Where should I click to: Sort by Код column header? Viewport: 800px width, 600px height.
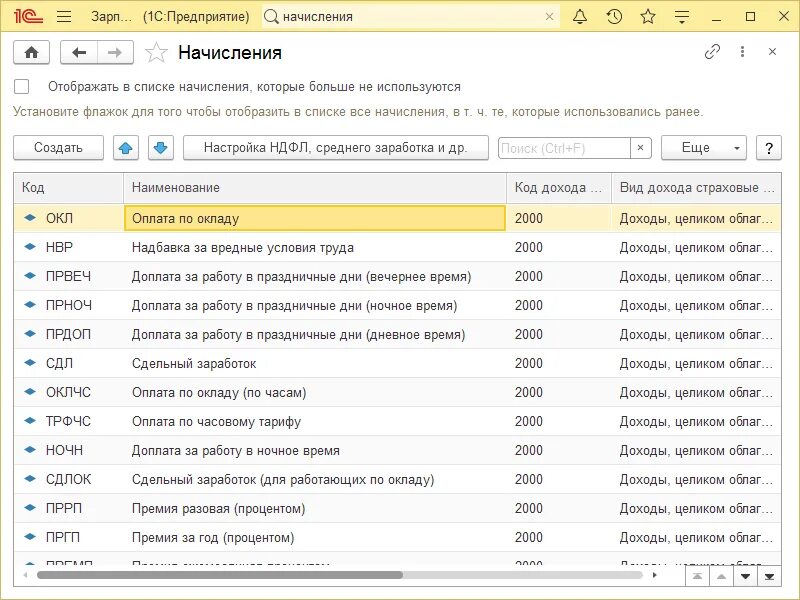pyautogui.click(x=69, y=188)
